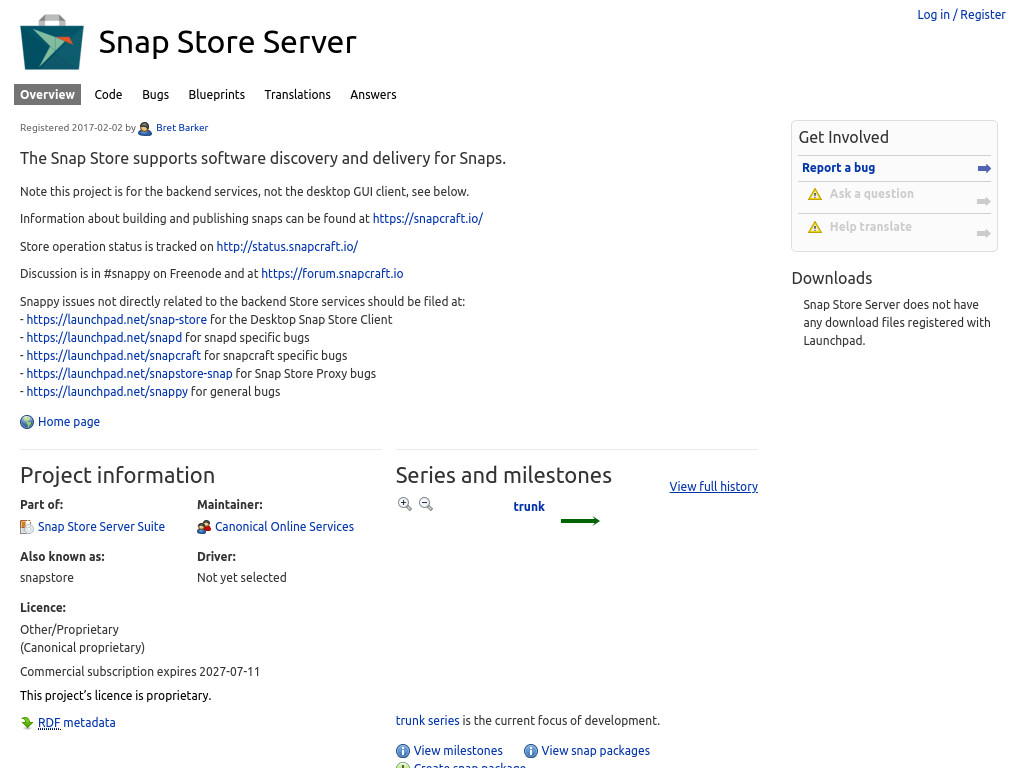This screenshot has height=768, width=1024.
Task: Click the globe icon next to Home page
Action: click(x=27, y=422)
